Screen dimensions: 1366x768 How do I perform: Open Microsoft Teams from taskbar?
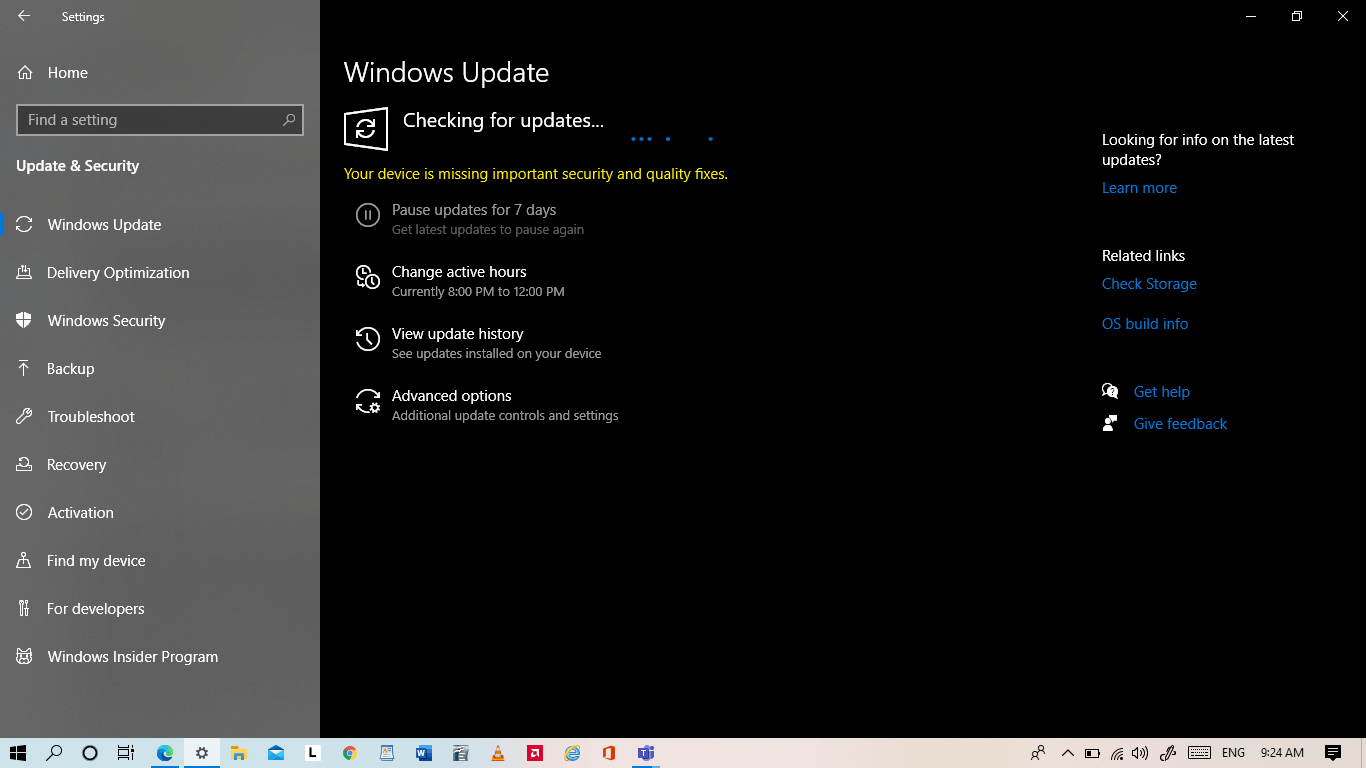click(646, 753)
